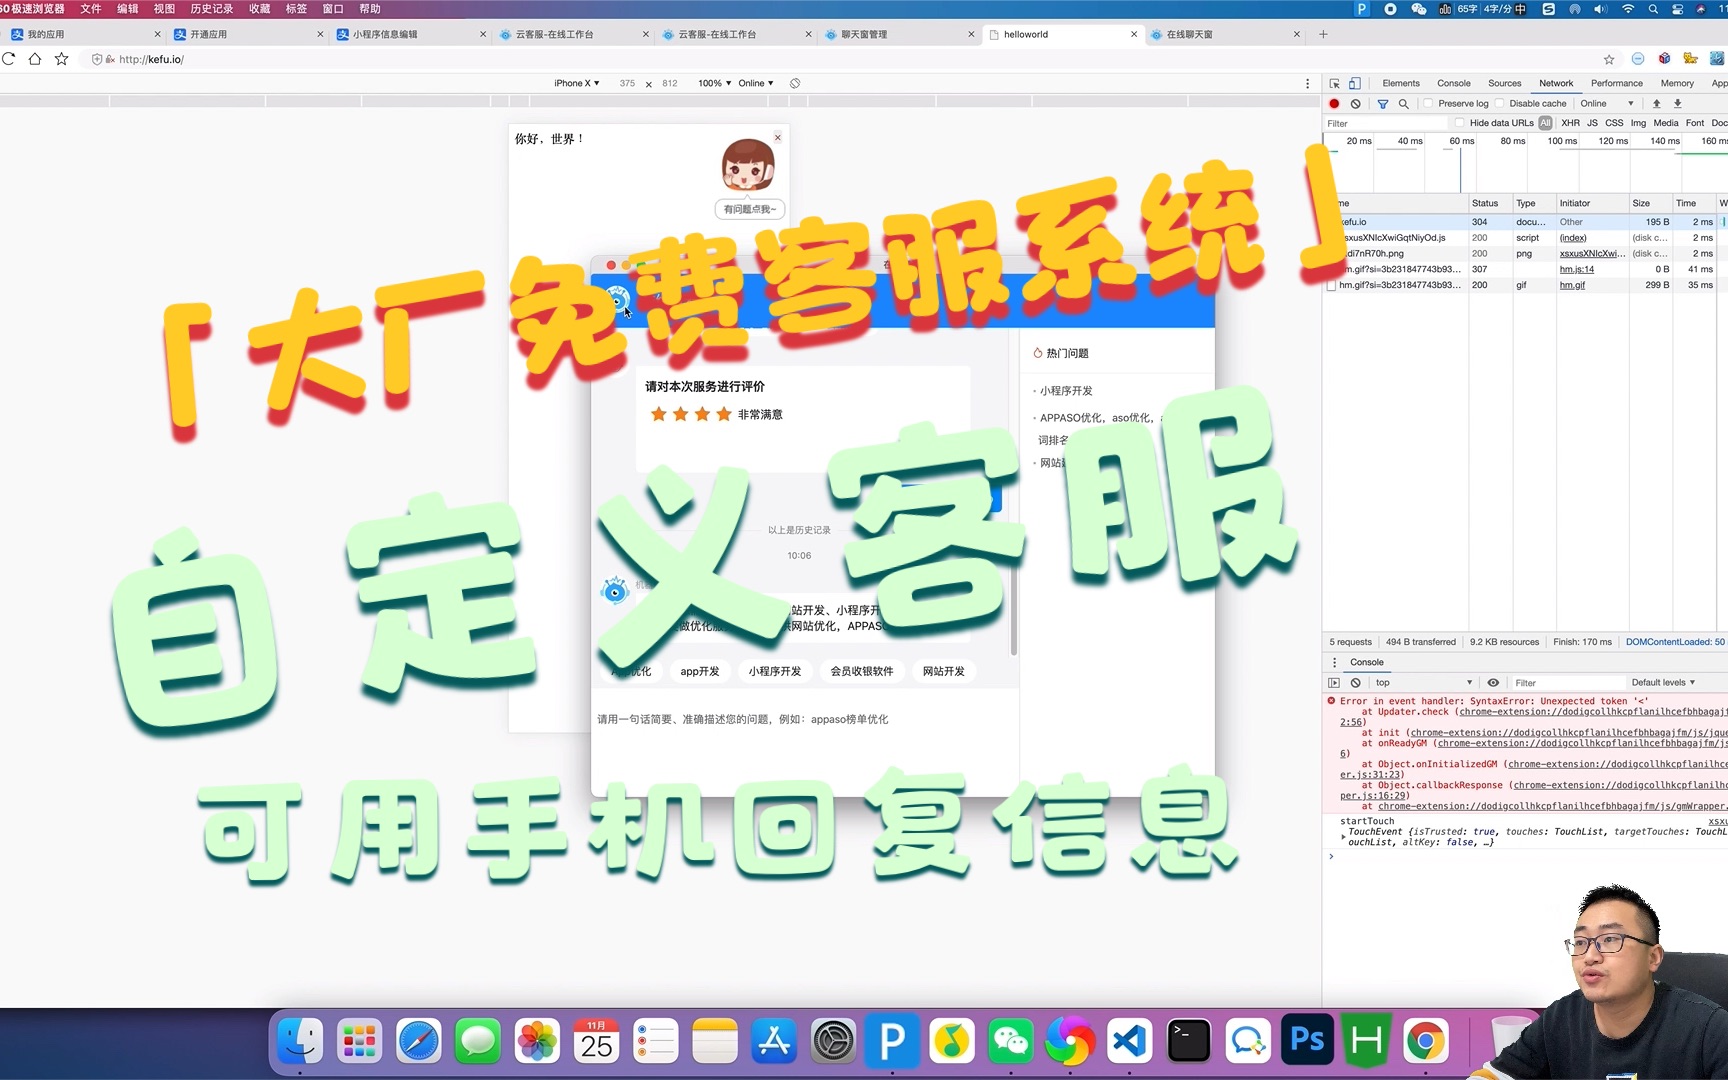Open the iPhone X device dropdown
The image size is (1728, 1080).
point(577,84)
